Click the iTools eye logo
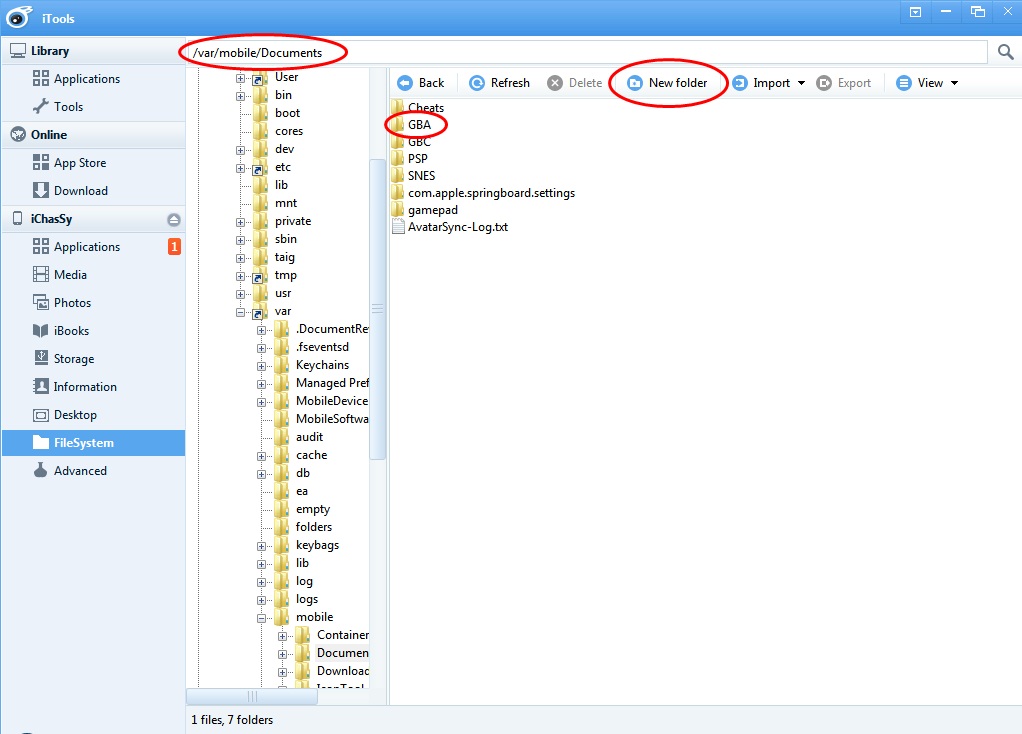Viewport: 1022px width, 734px height. (19, 17)
